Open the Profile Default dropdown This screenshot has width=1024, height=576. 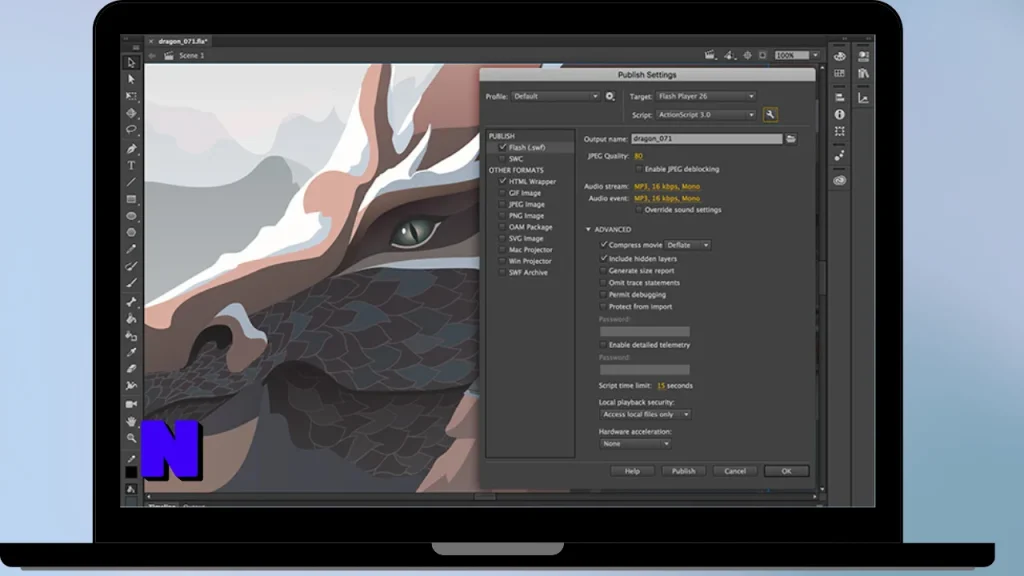555,97
